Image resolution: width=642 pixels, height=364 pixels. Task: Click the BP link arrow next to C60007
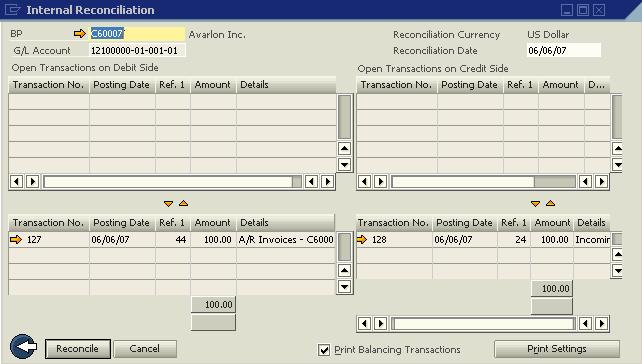(x=79, y=34)
